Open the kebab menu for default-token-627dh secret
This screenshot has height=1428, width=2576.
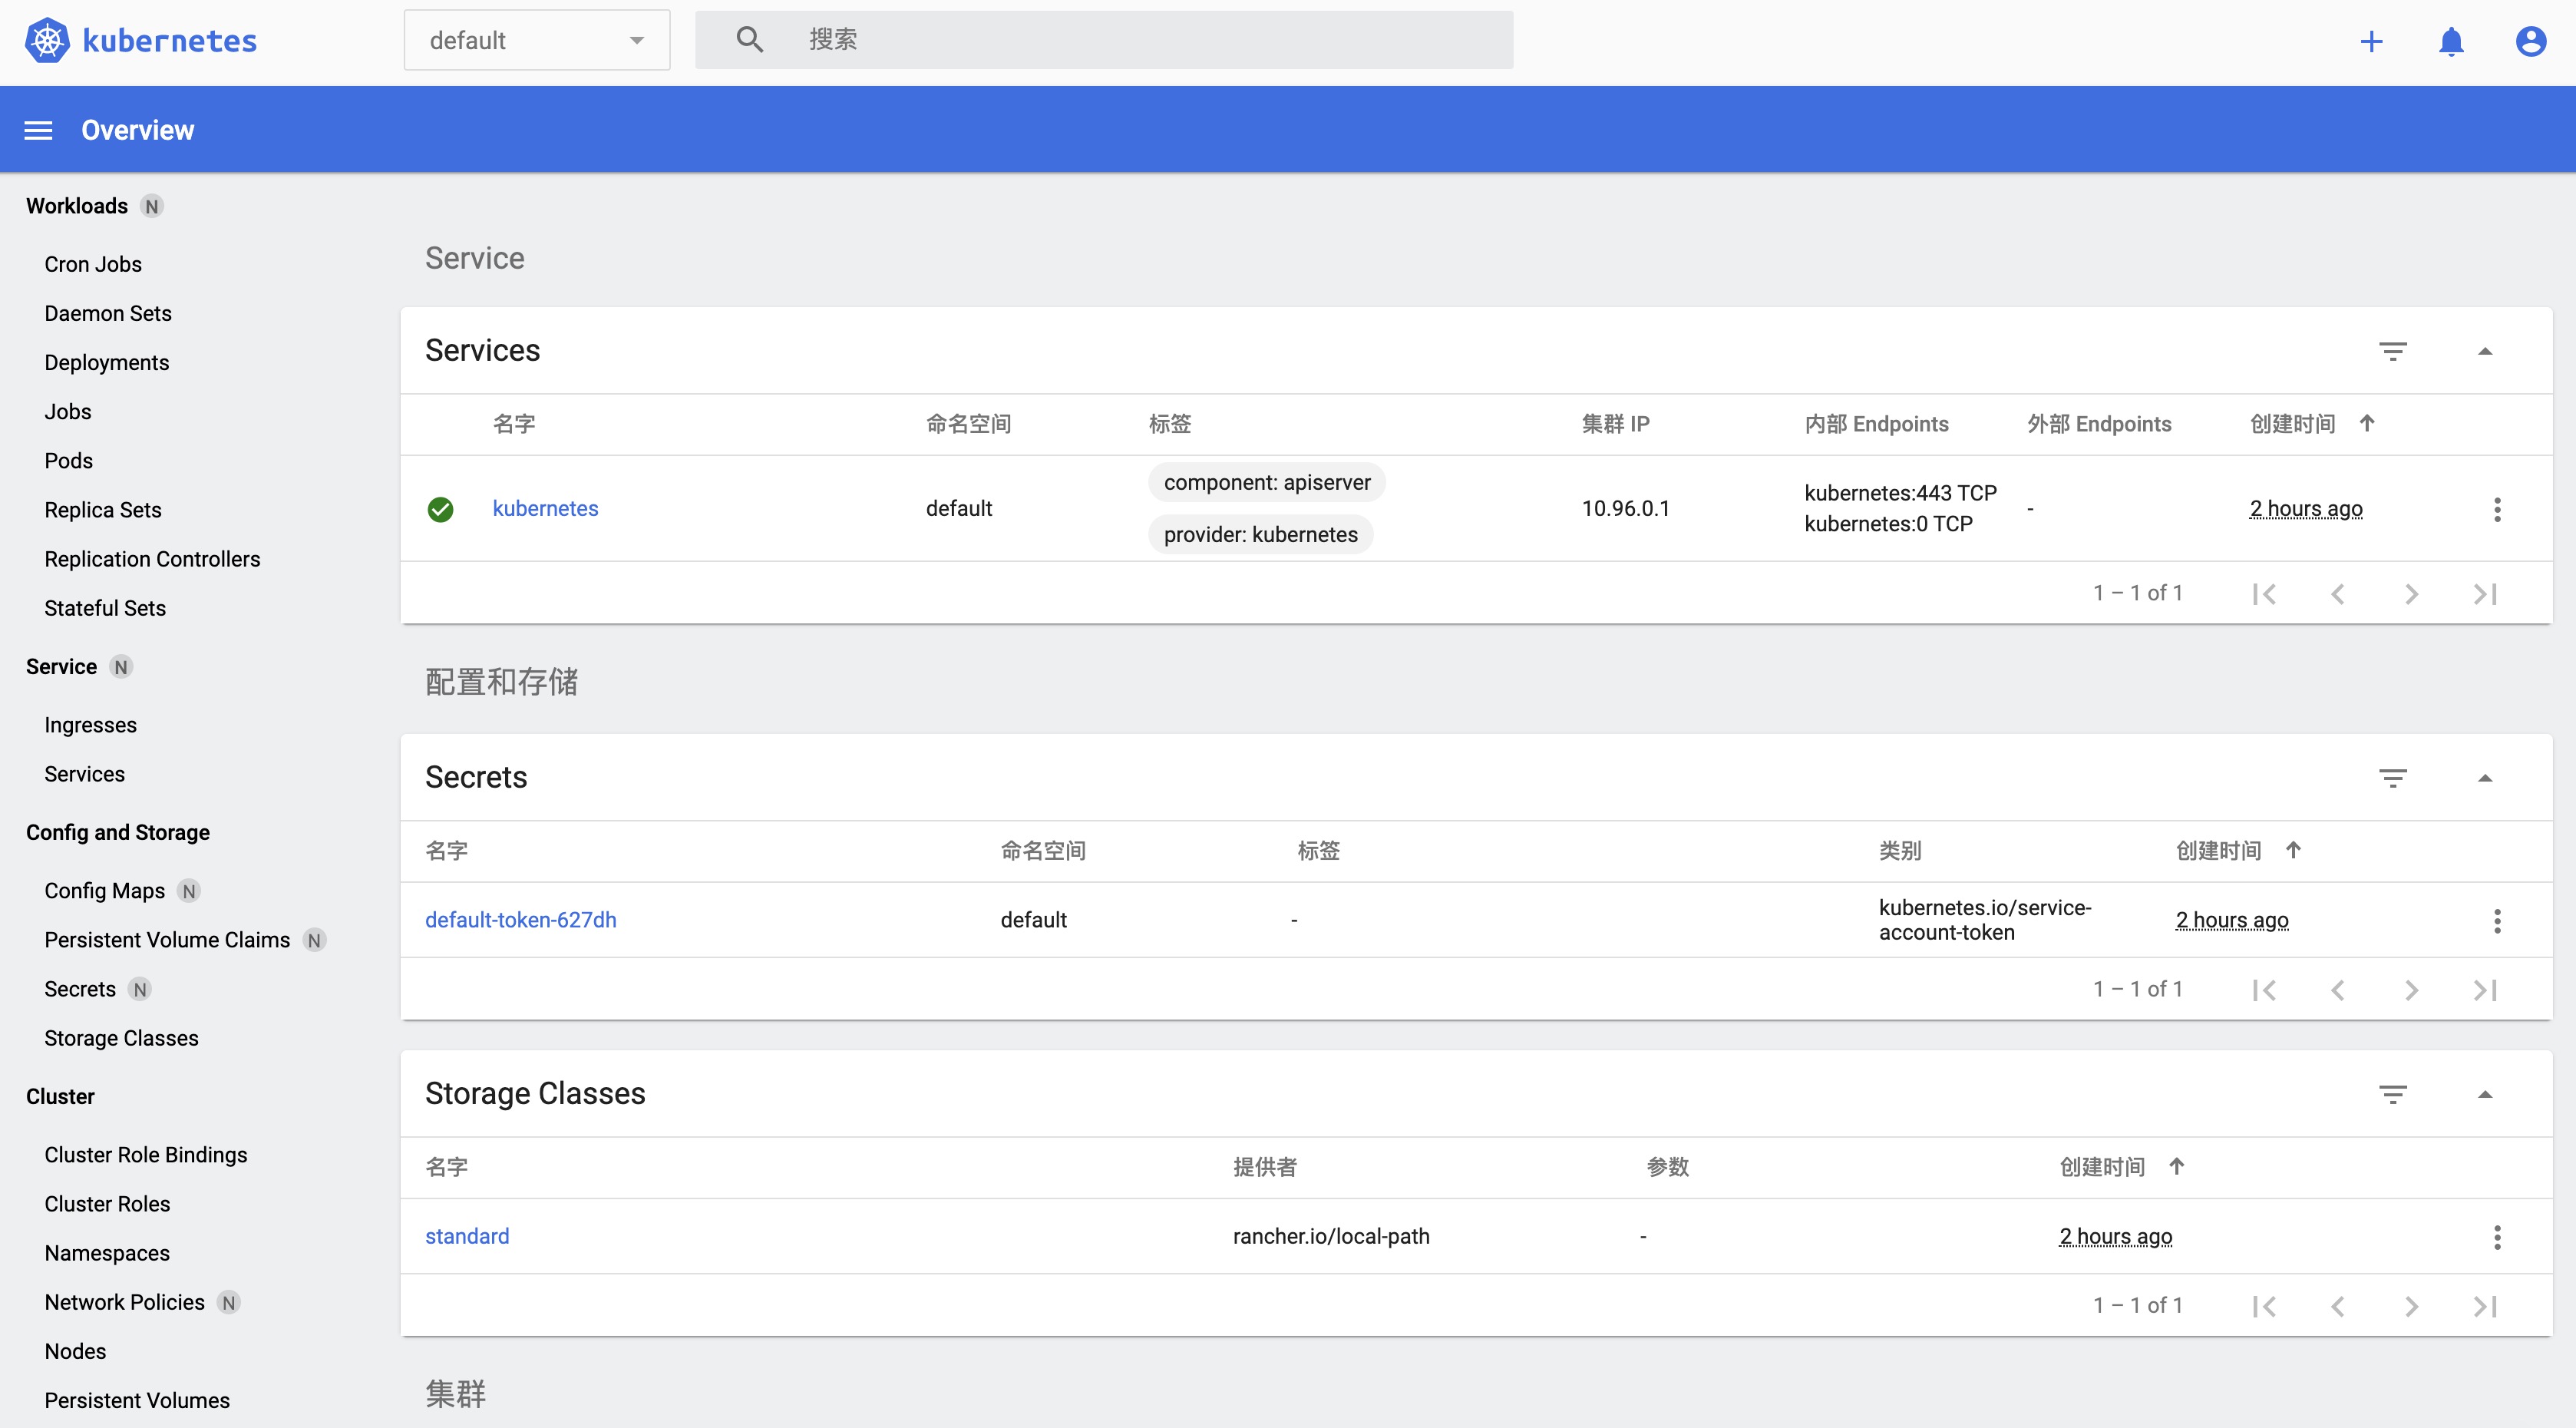2497,920
